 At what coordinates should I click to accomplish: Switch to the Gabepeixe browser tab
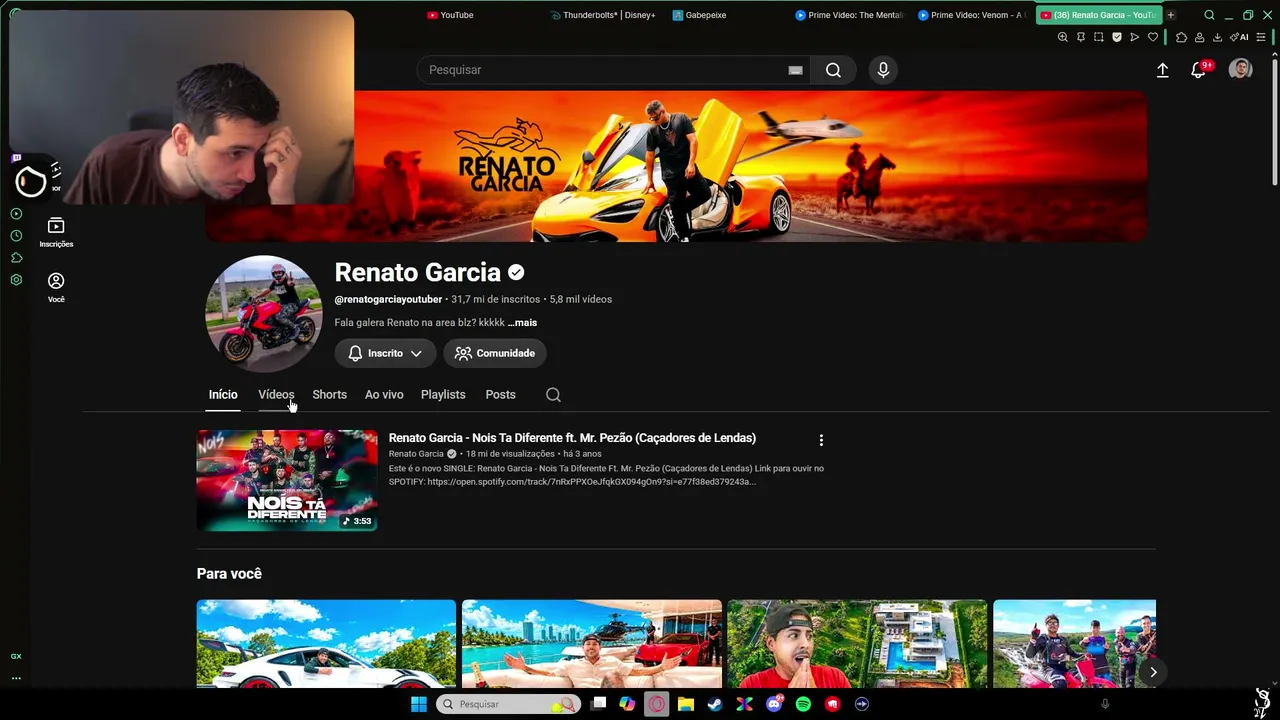pos(700,15)
